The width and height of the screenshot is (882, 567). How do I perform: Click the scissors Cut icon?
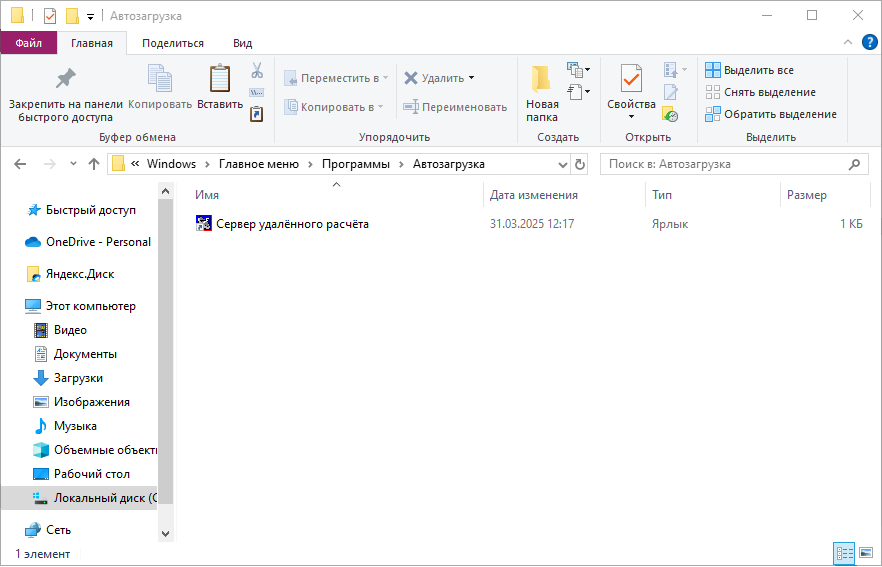tap(257, 71)
